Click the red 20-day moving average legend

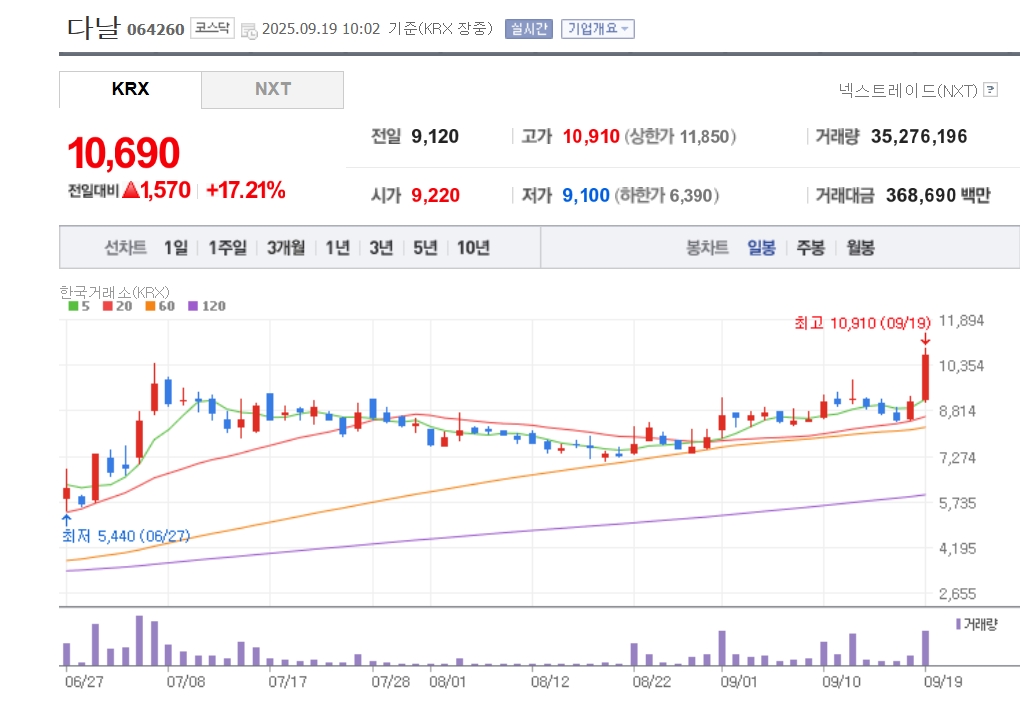point(117,306)
